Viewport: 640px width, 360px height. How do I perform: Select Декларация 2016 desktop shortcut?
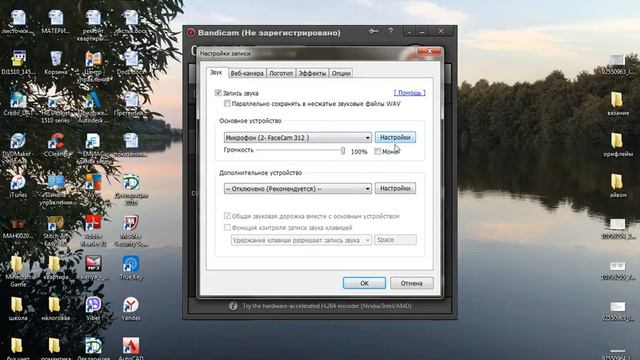[x=131, y=190]
